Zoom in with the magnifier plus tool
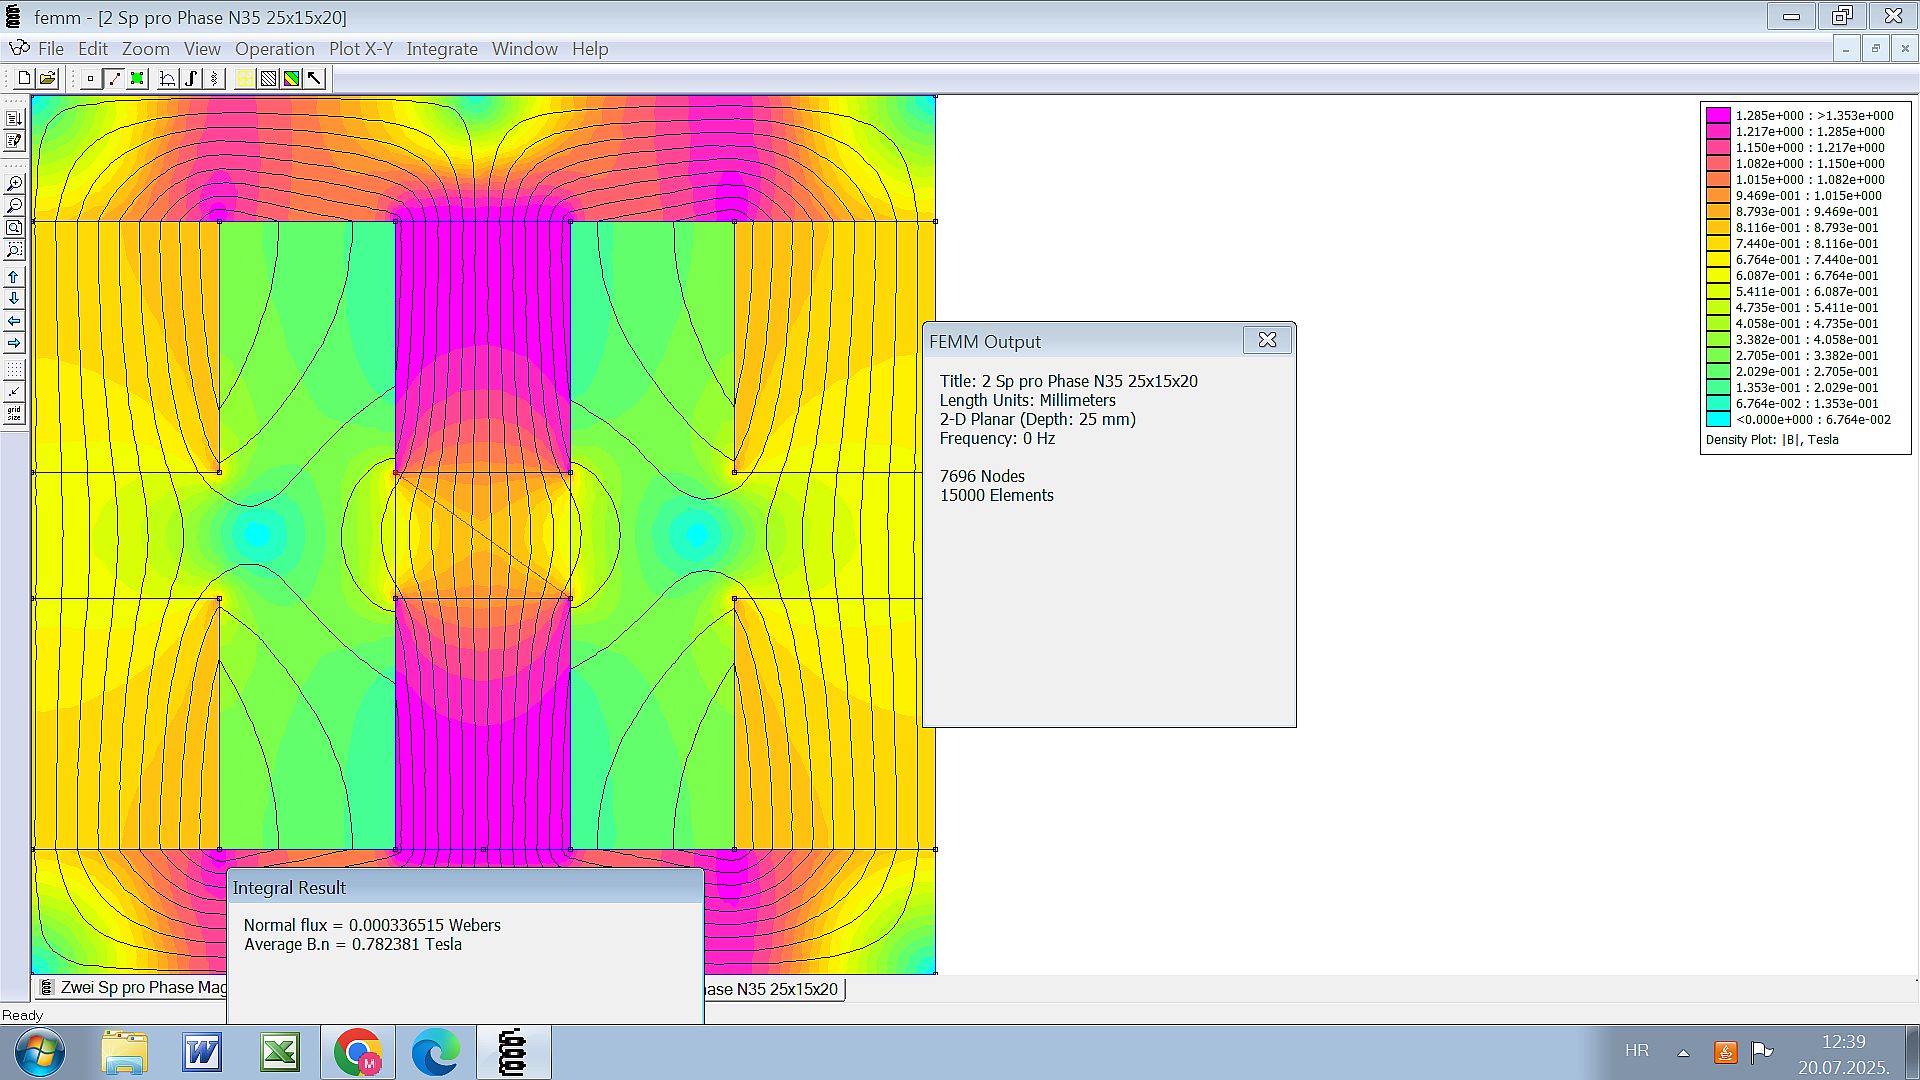The height and width of the screenshot is (1080, 1920). pos(14,184)
